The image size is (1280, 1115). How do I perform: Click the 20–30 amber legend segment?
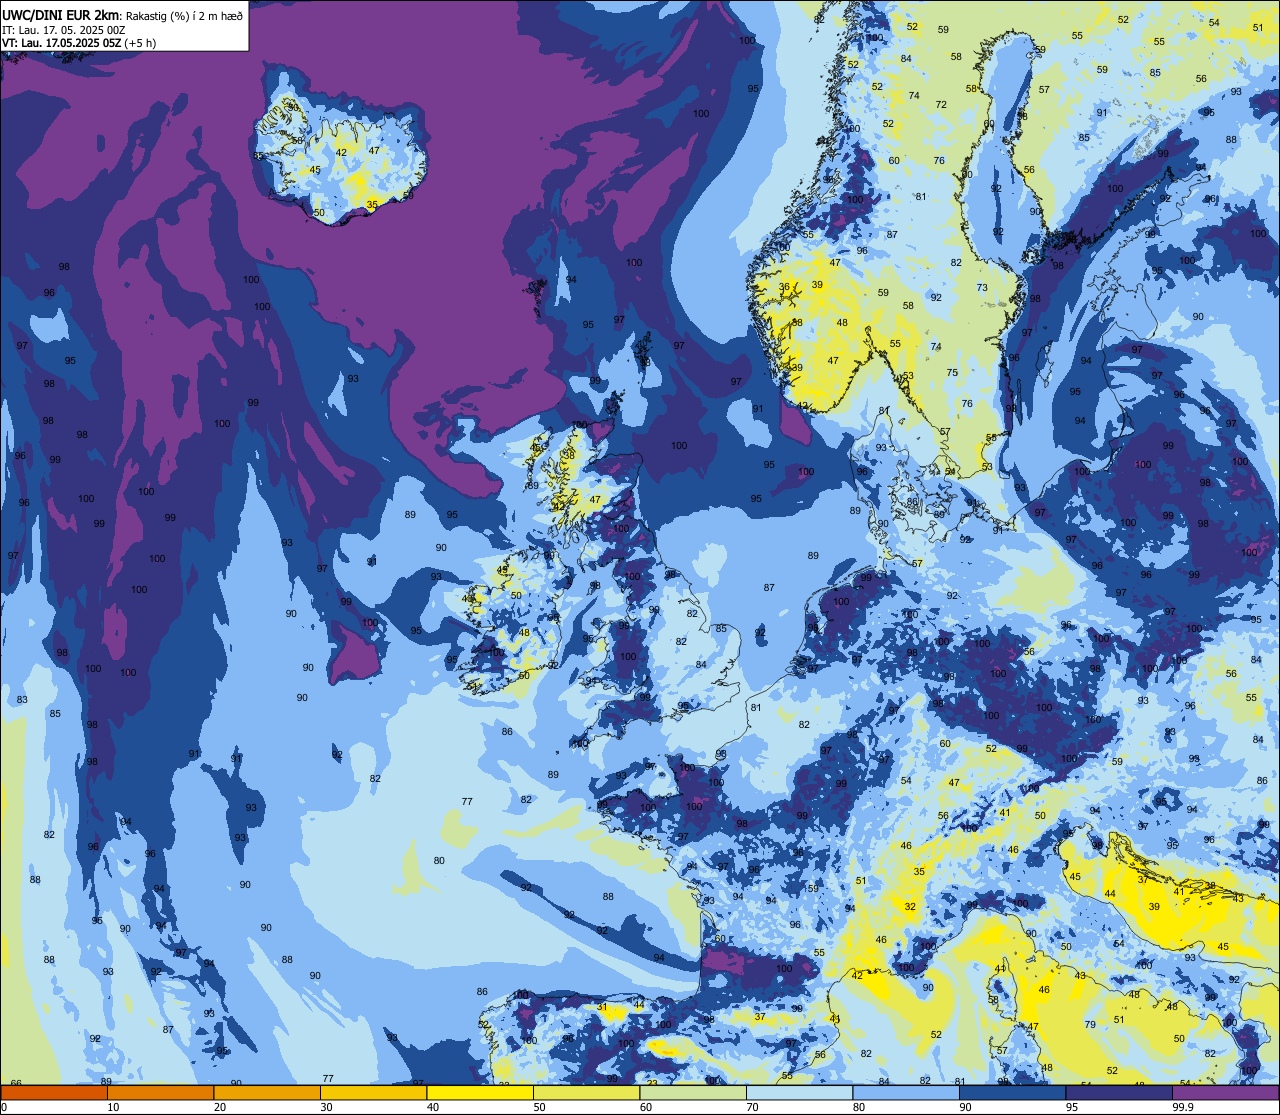click(x=267, y=1093)
